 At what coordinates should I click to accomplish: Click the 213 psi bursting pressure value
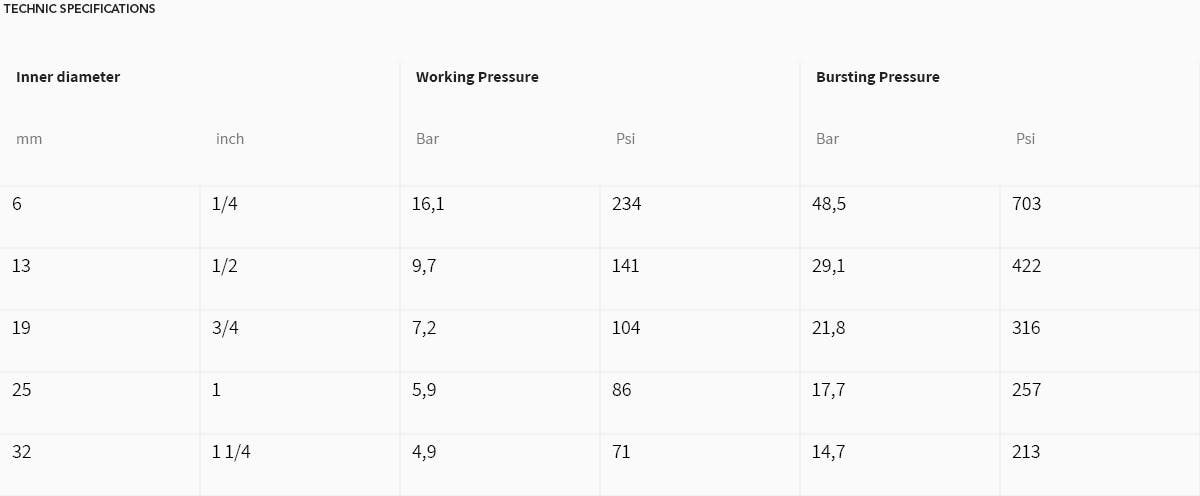click(x=1026, y=452)
